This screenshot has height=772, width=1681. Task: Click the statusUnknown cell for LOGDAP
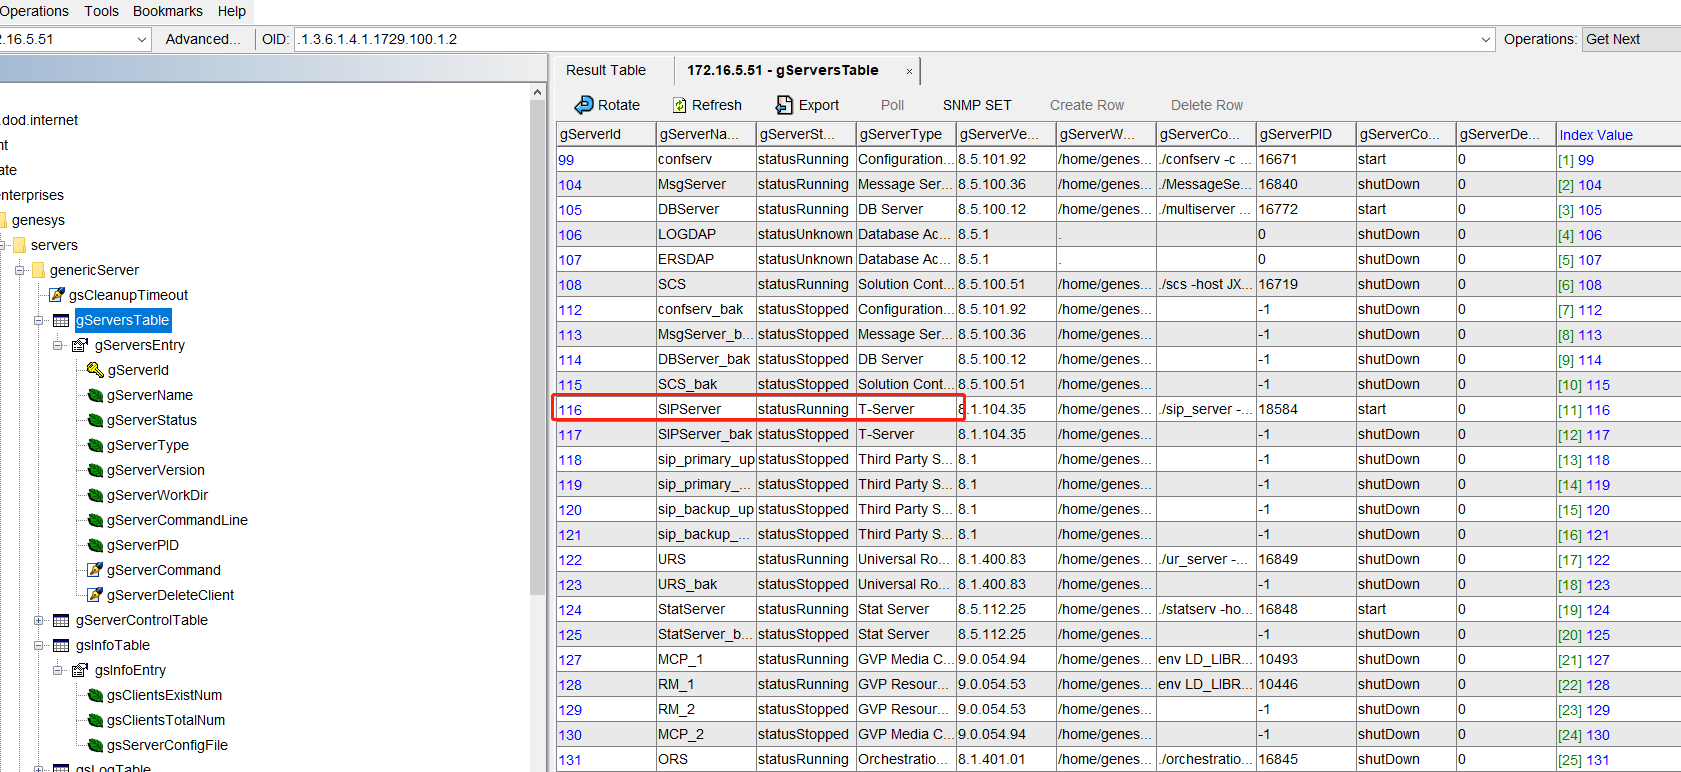click(806, 234)
